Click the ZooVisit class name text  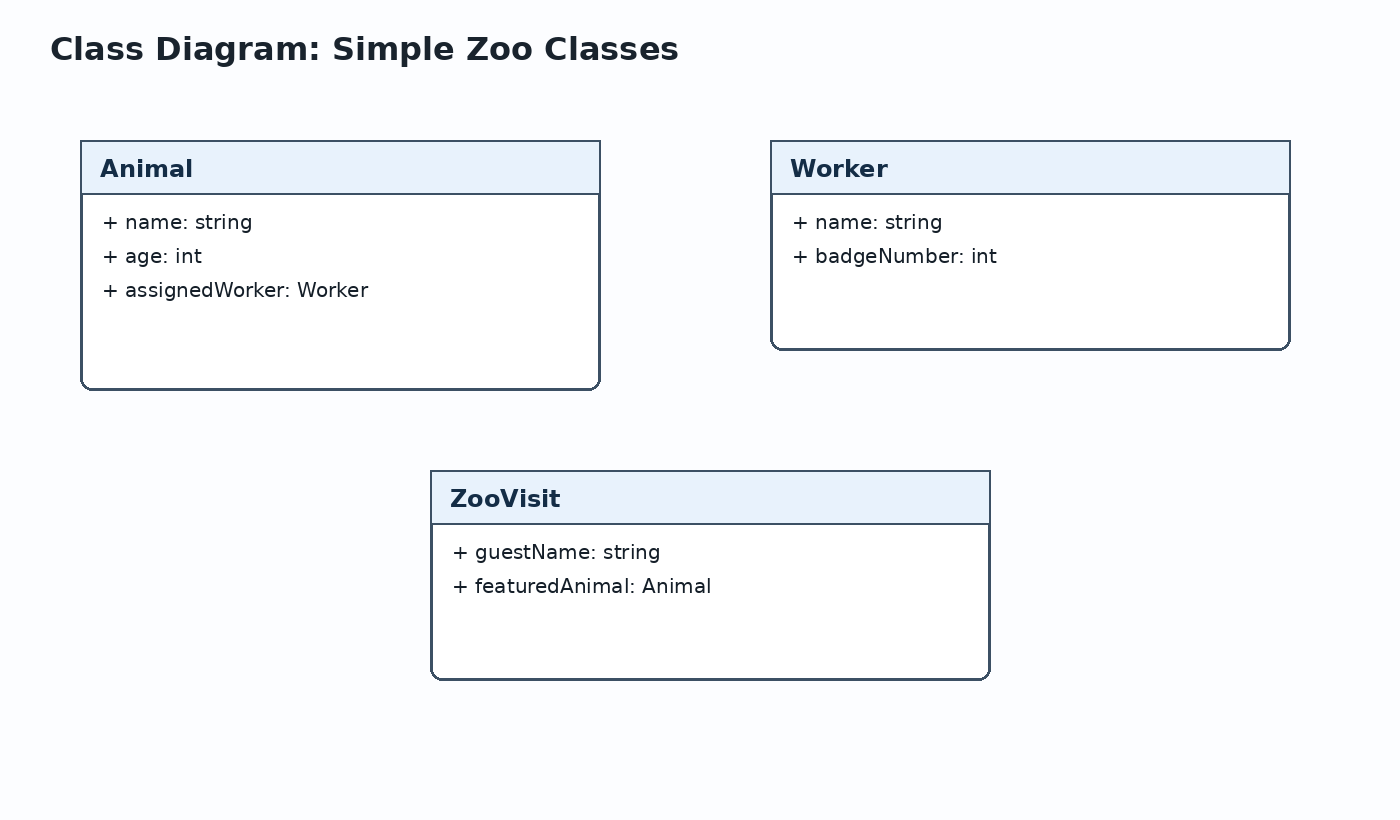(x=505, y=499)
